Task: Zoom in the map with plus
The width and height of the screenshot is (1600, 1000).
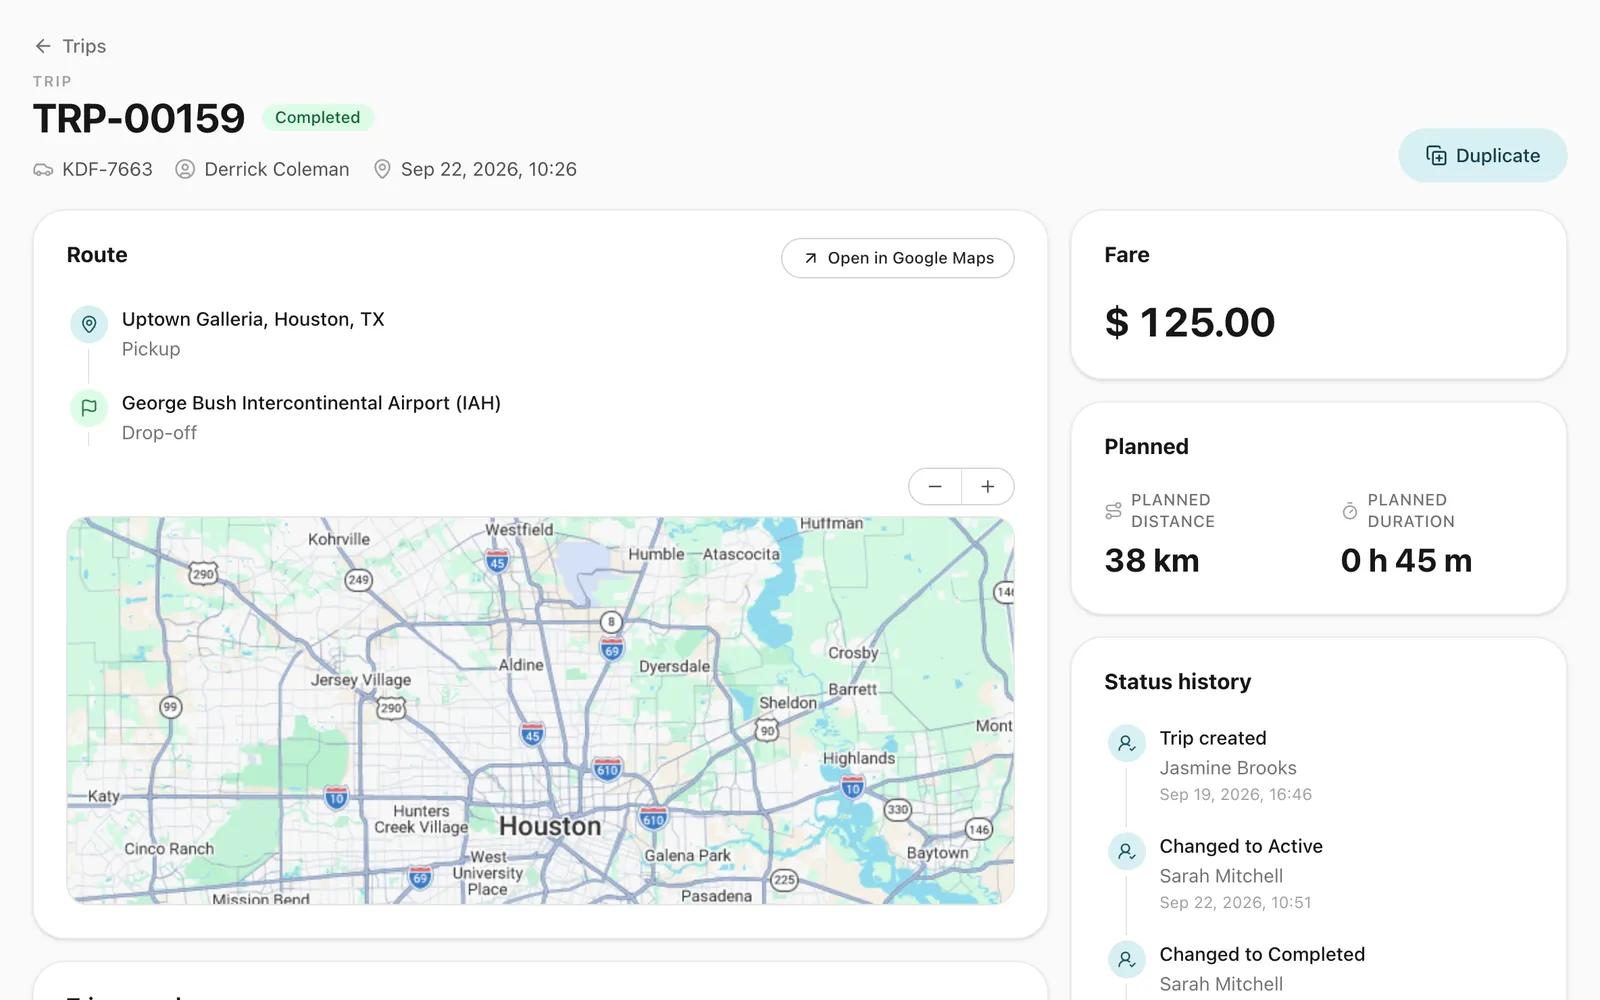Action: coord(988,486)
